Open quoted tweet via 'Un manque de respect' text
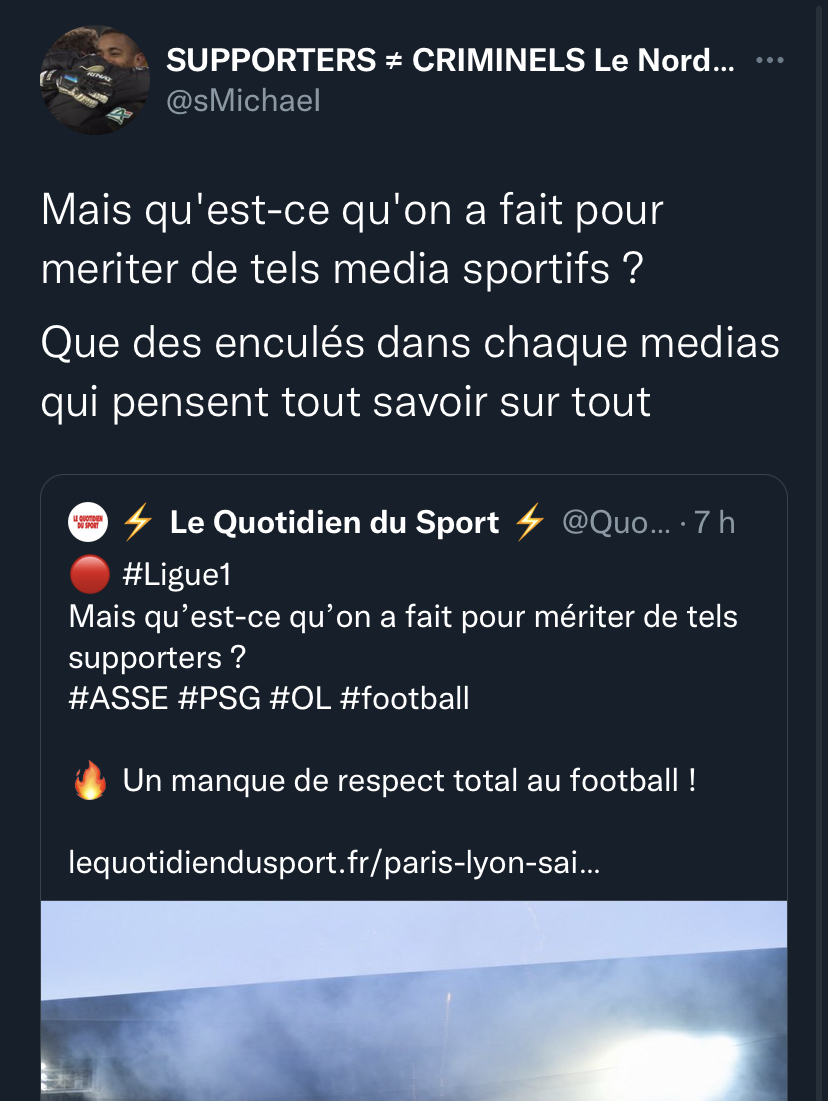The width and height of the screenshot is (828, 1101). coord(408,781)
